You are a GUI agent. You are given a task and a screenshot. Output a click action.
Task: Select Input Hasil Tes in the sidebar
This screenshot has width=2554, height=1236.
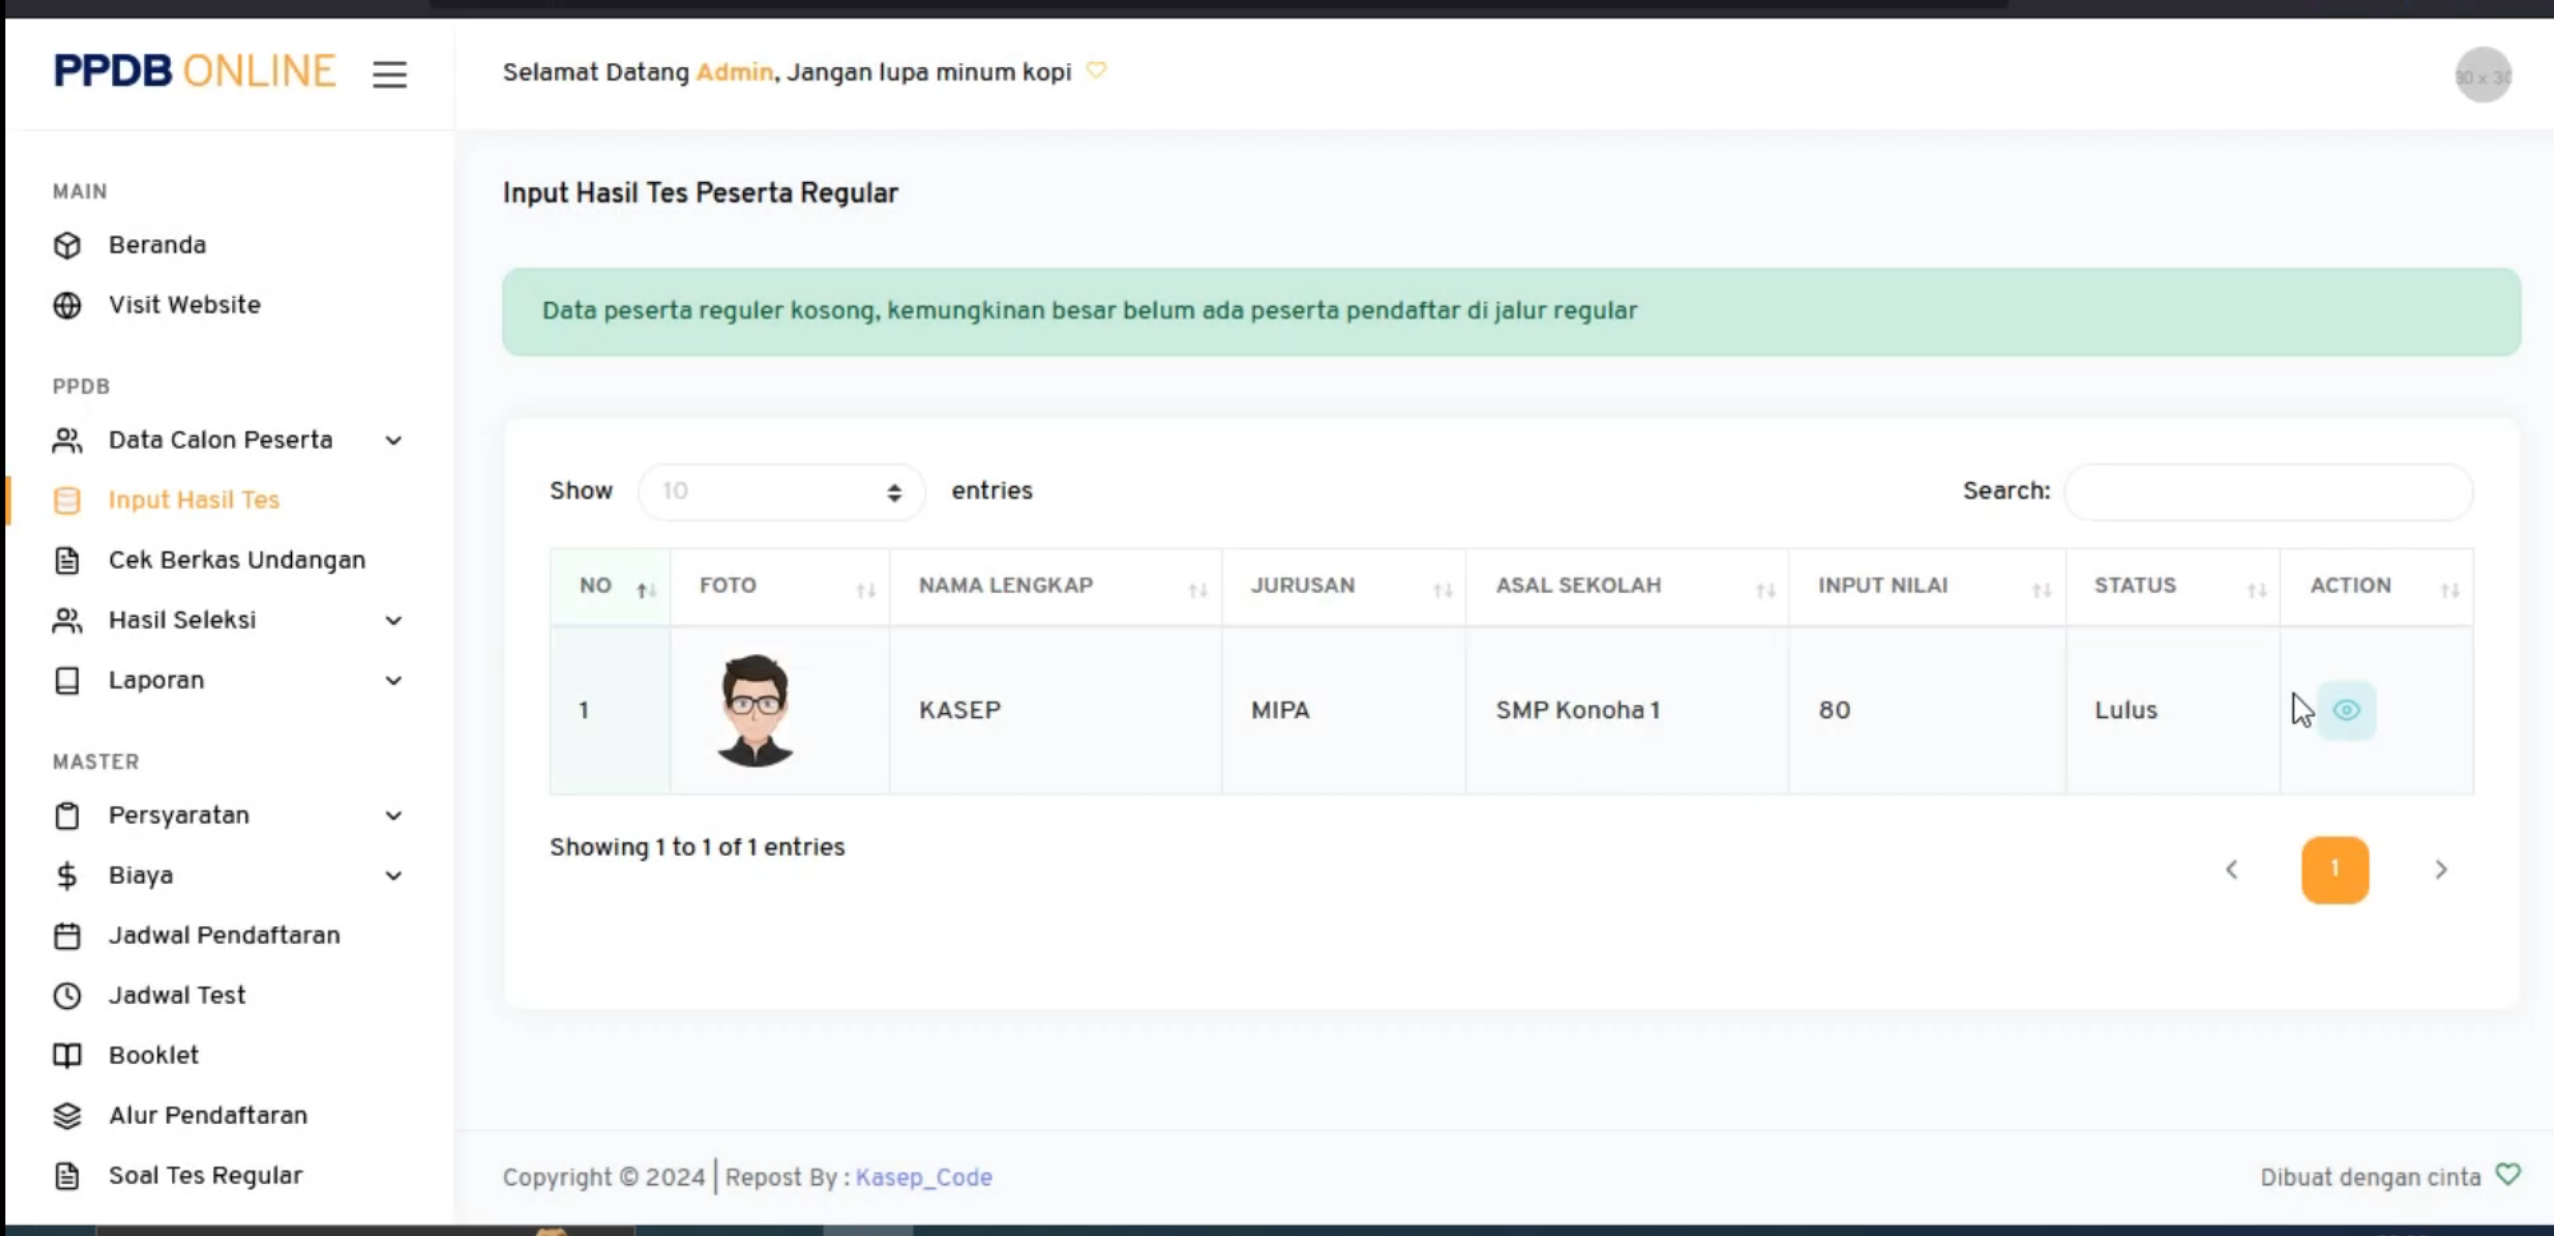point(194,500)
